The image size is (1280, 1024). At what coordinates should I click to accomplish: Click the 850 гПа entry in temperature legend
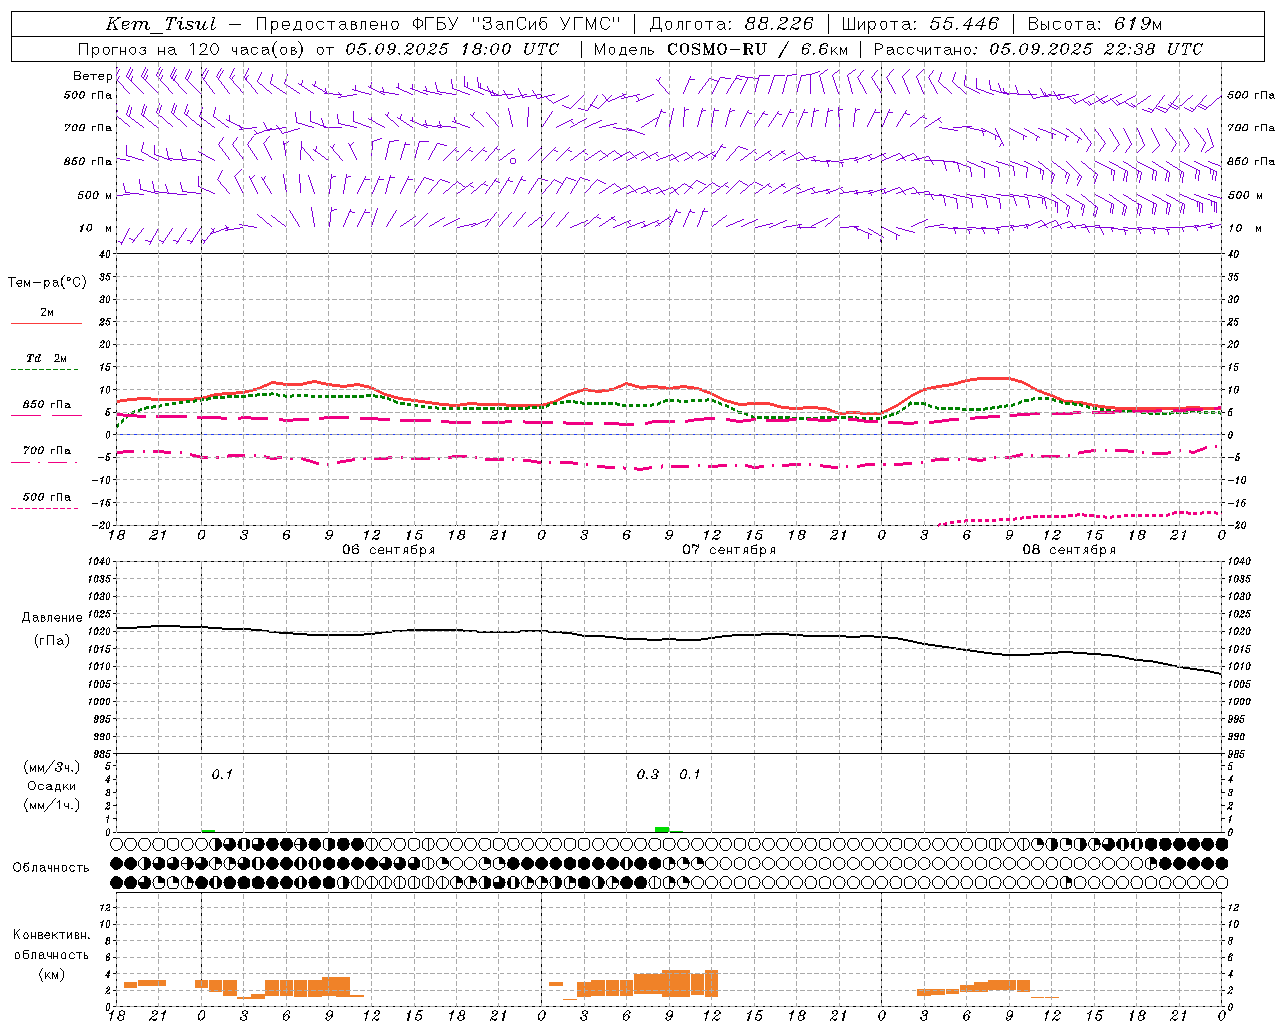pos(47,405)
